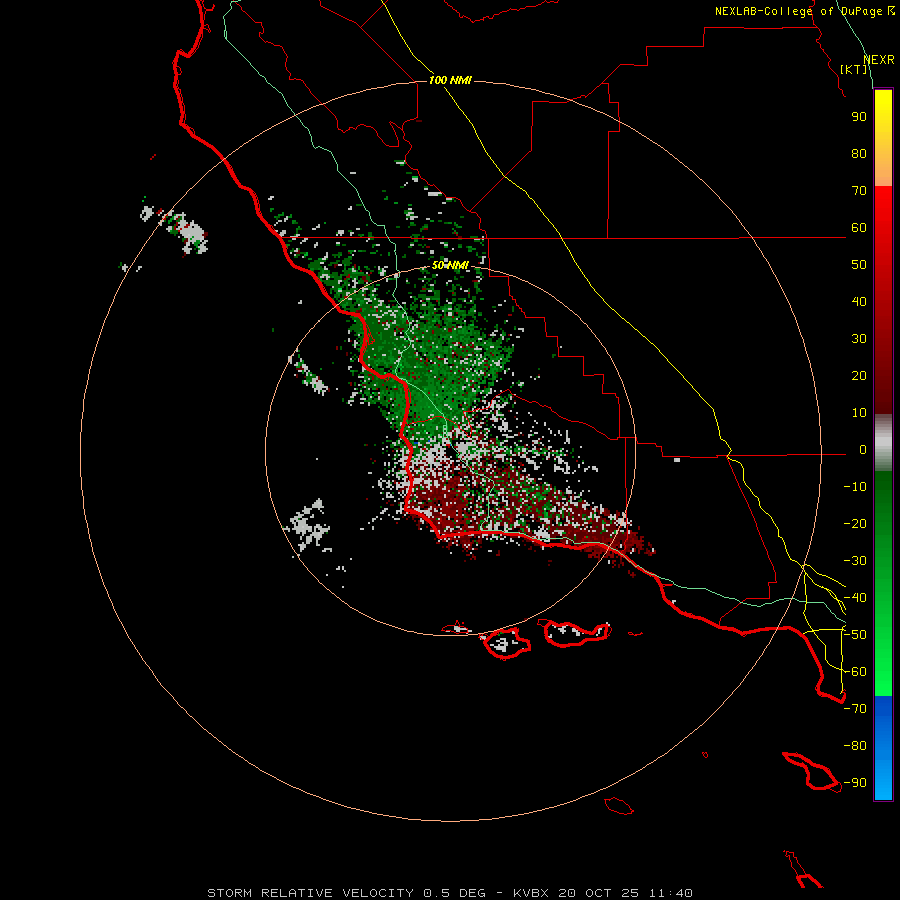
Task: Click the 20 value on velocity scale
Action: tap(859, 376)
